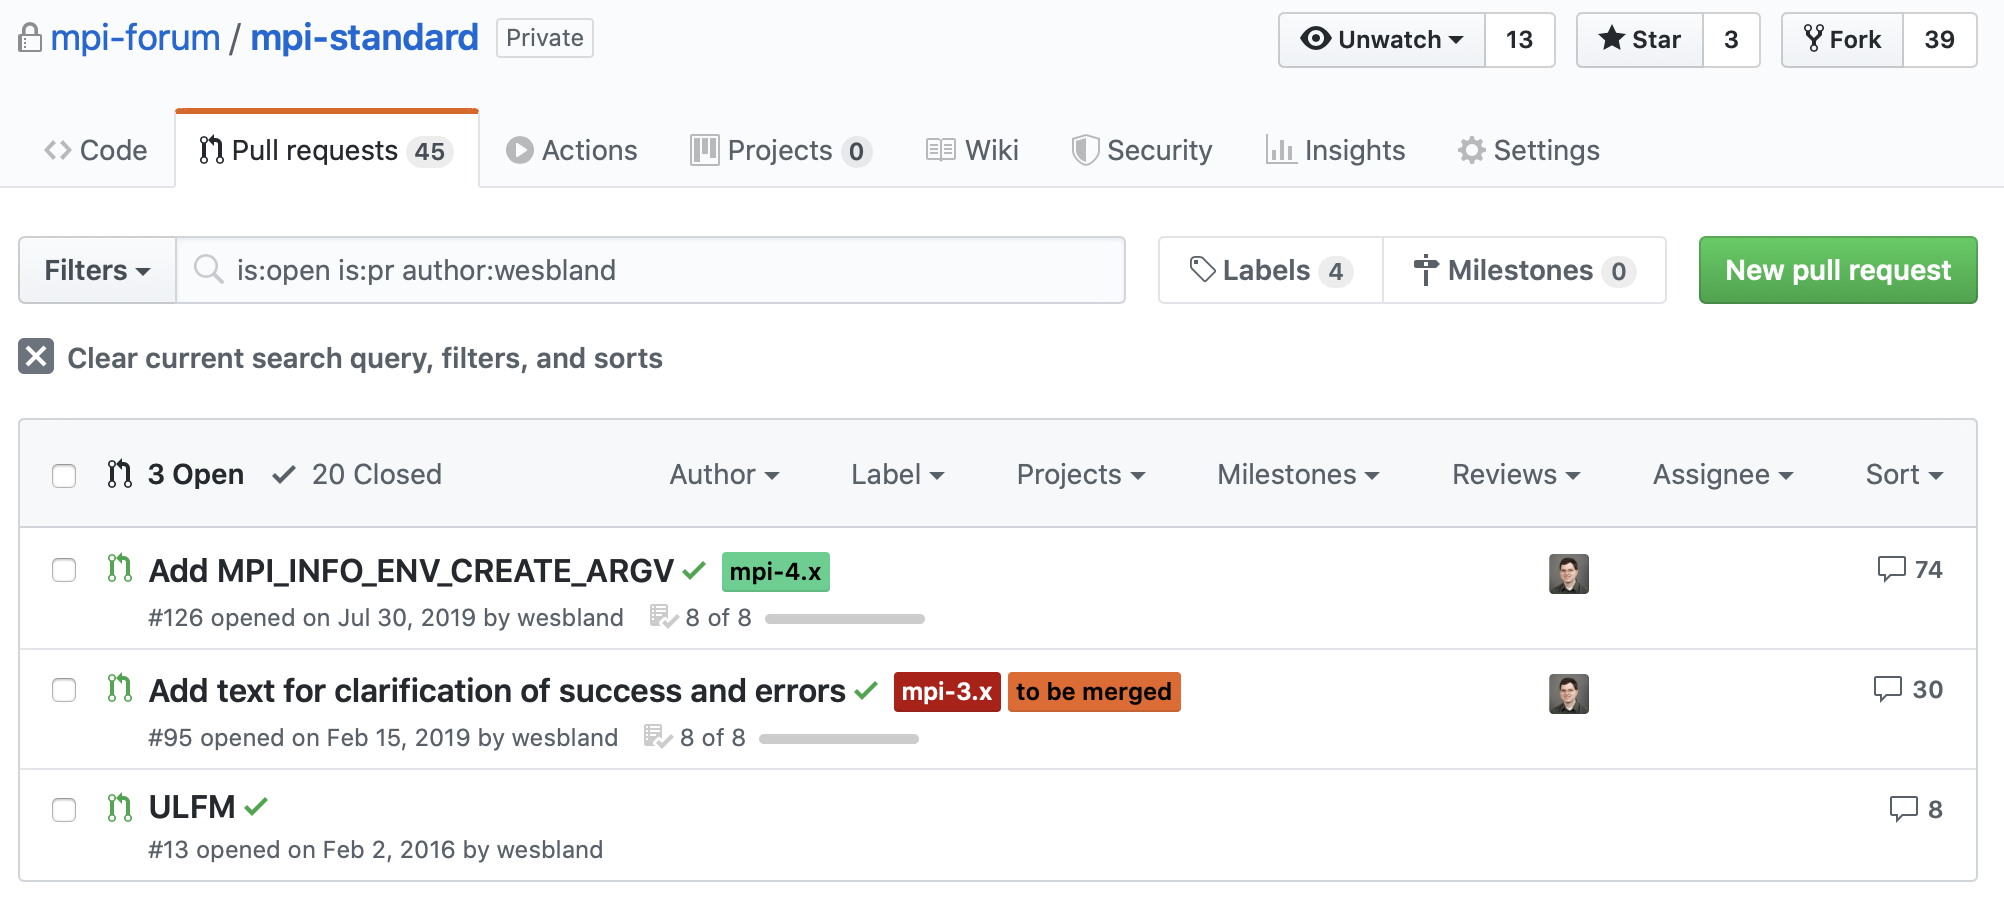Go to the Actions tab
Image resolution: width=2004 pixels, height=914 pixels.
[572, 150]
